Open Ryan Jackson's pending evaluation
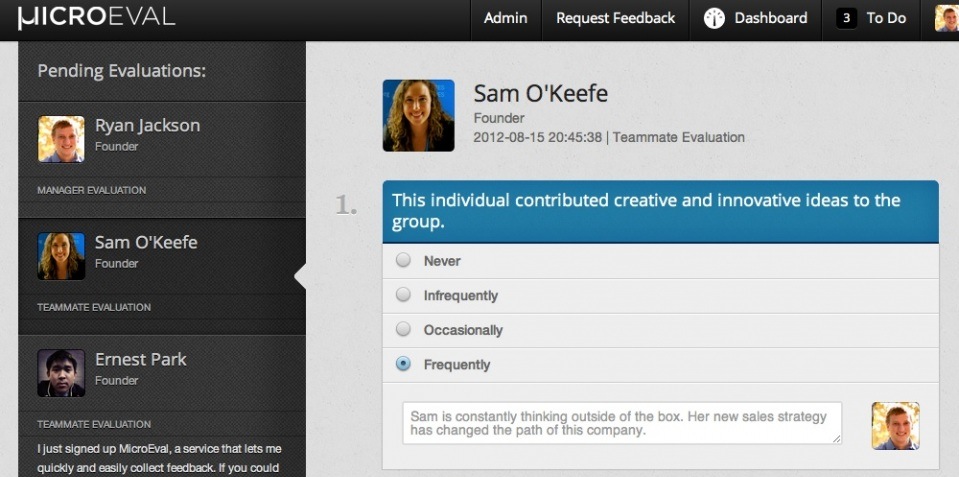Image resolution: width=959 pixels, height=477 pixels. point(147,126)
